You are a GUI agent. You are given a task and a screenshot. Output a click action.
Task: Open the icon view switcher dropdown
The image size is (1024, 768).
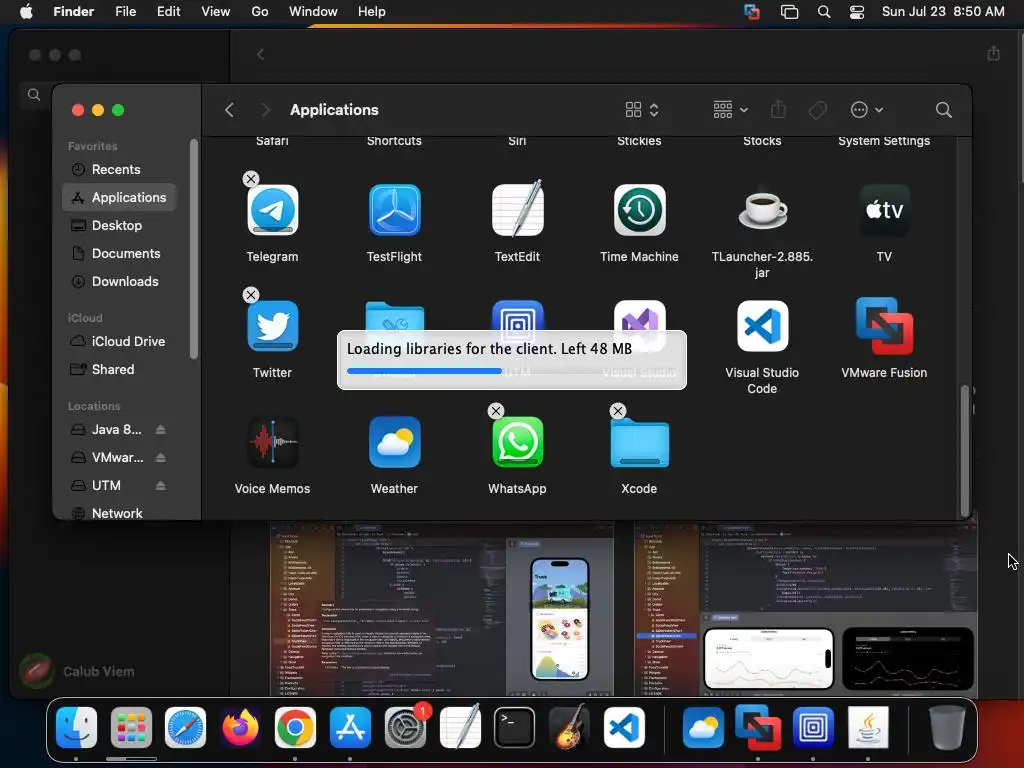click(x=642, y=110)
